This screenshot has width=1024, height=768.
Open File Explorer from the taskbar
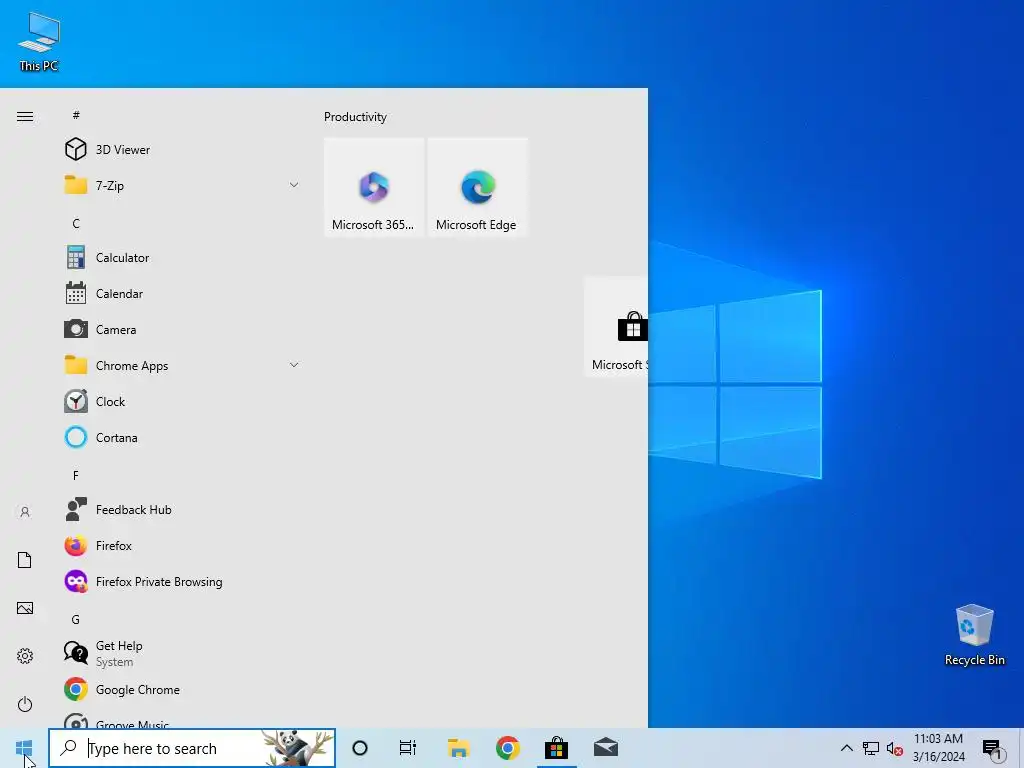[x=458, y=748]
